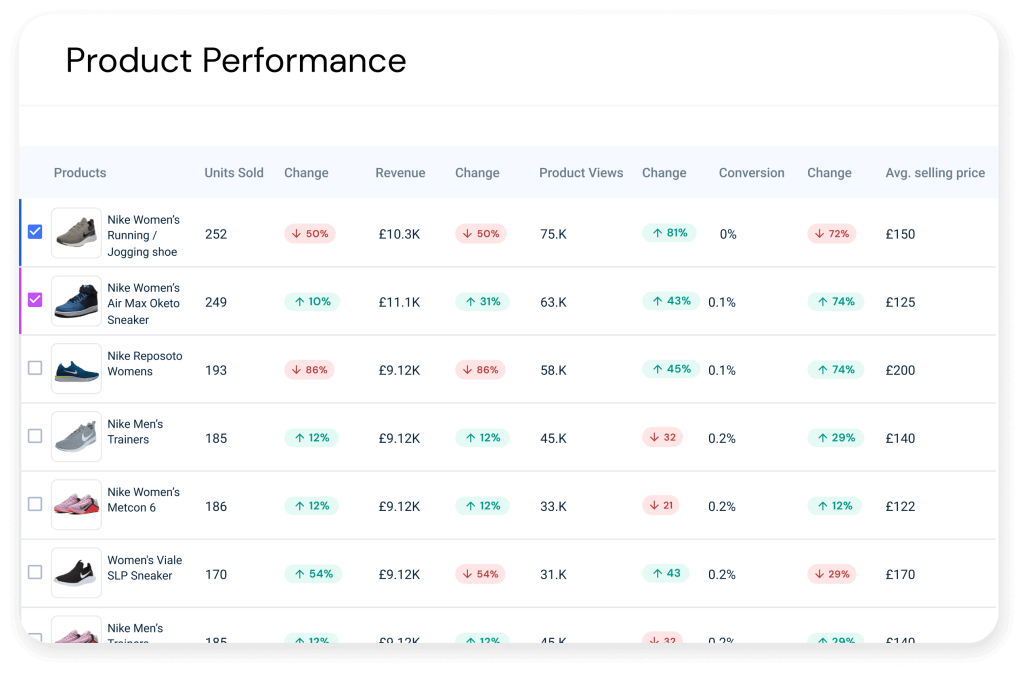Sort by the Revenue column header
This screenshot has width=1024, height=673.
tap(400, 172)
